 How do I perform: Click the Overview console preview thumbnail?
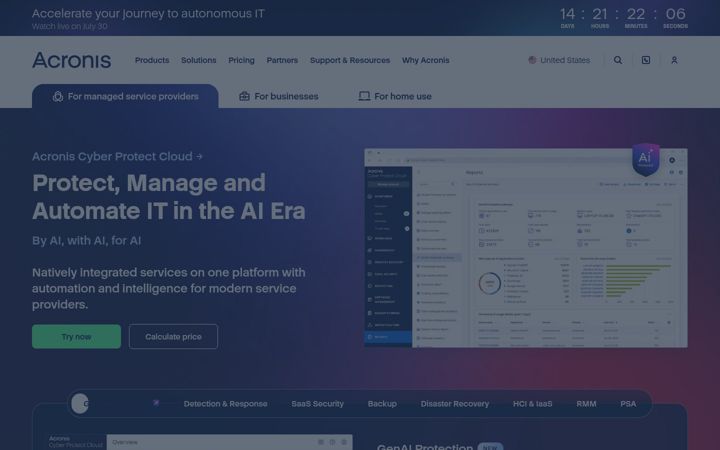(x=201, y=442)
